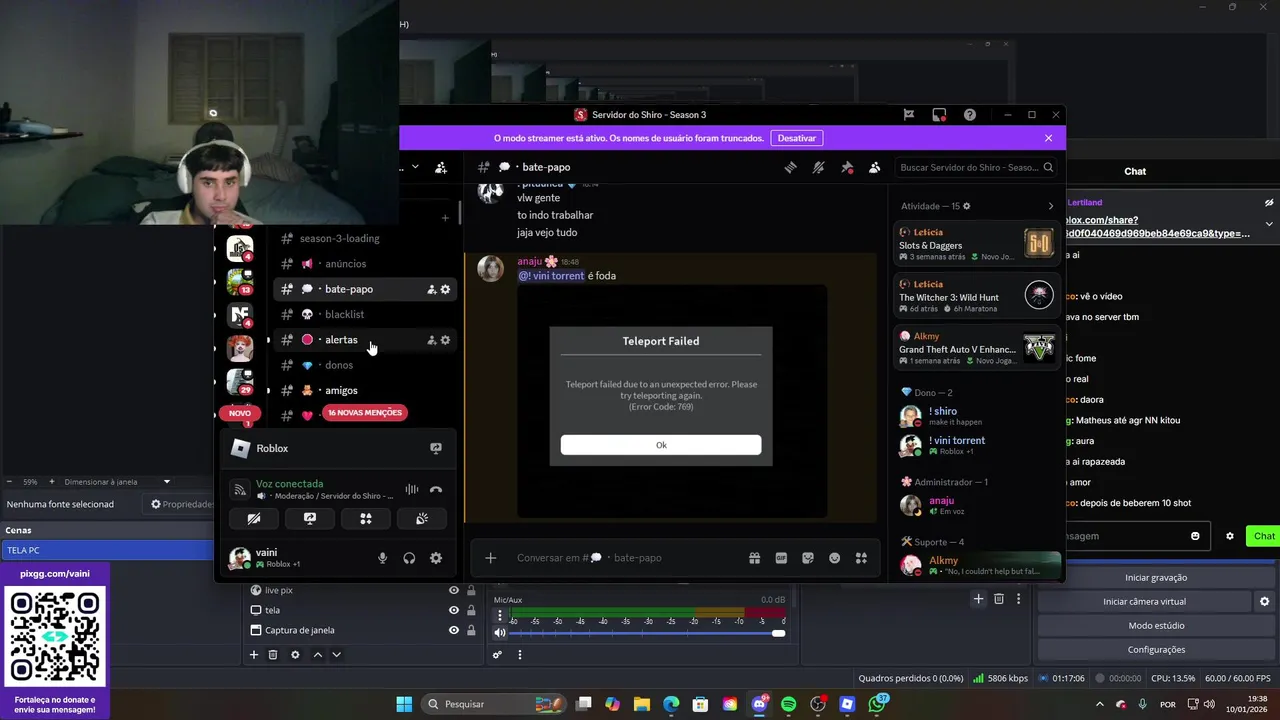Image resolution: width=1280 pixels, height=720 pixels.
Task: Open Discord help question-mark icon
Action: (970, 115)
